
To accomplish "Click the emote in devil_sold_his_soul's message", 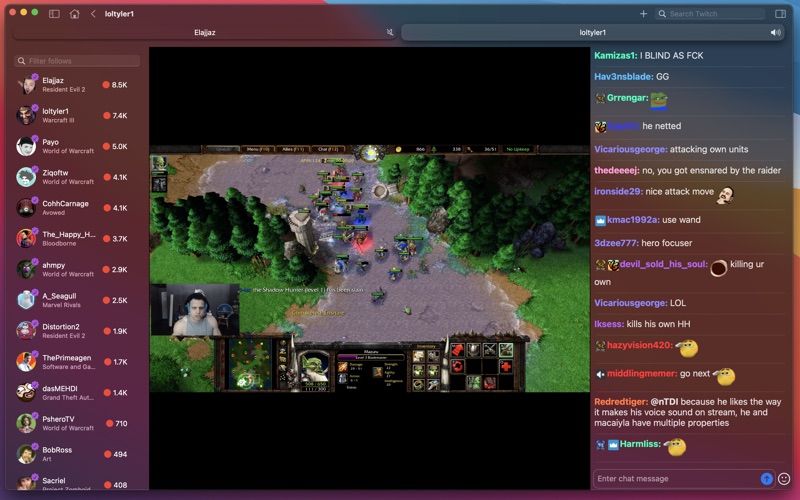I will (718, 267).
